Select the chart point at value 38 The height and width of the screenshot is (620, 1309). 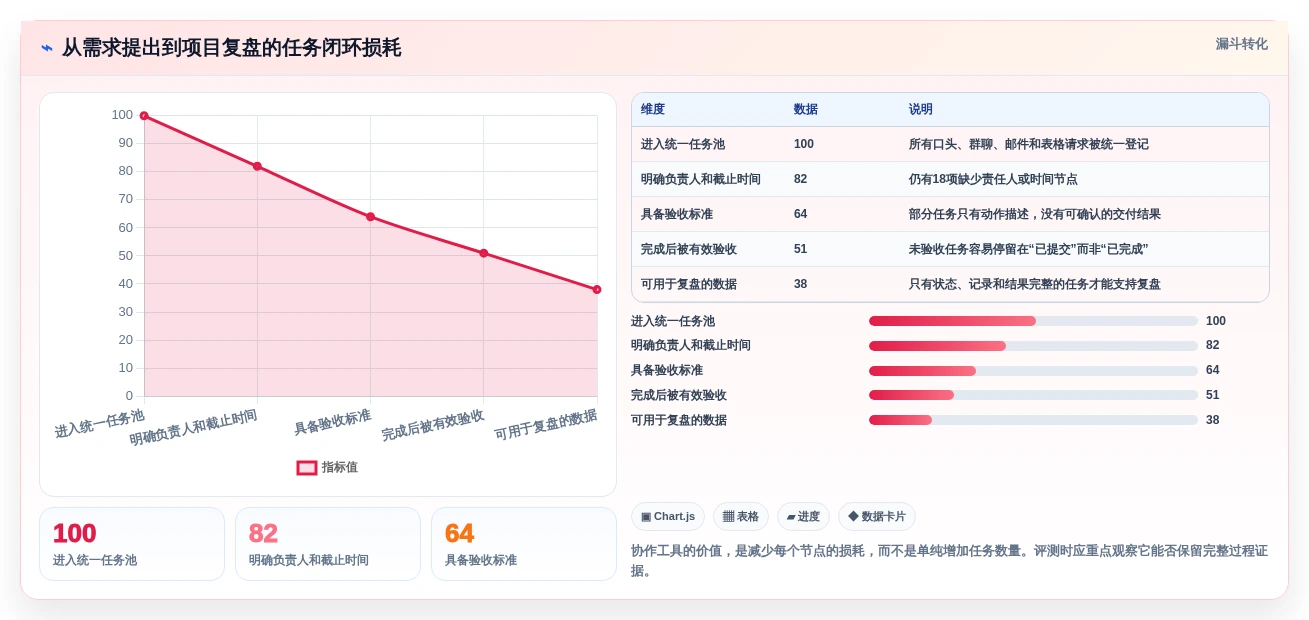(597, 290)
